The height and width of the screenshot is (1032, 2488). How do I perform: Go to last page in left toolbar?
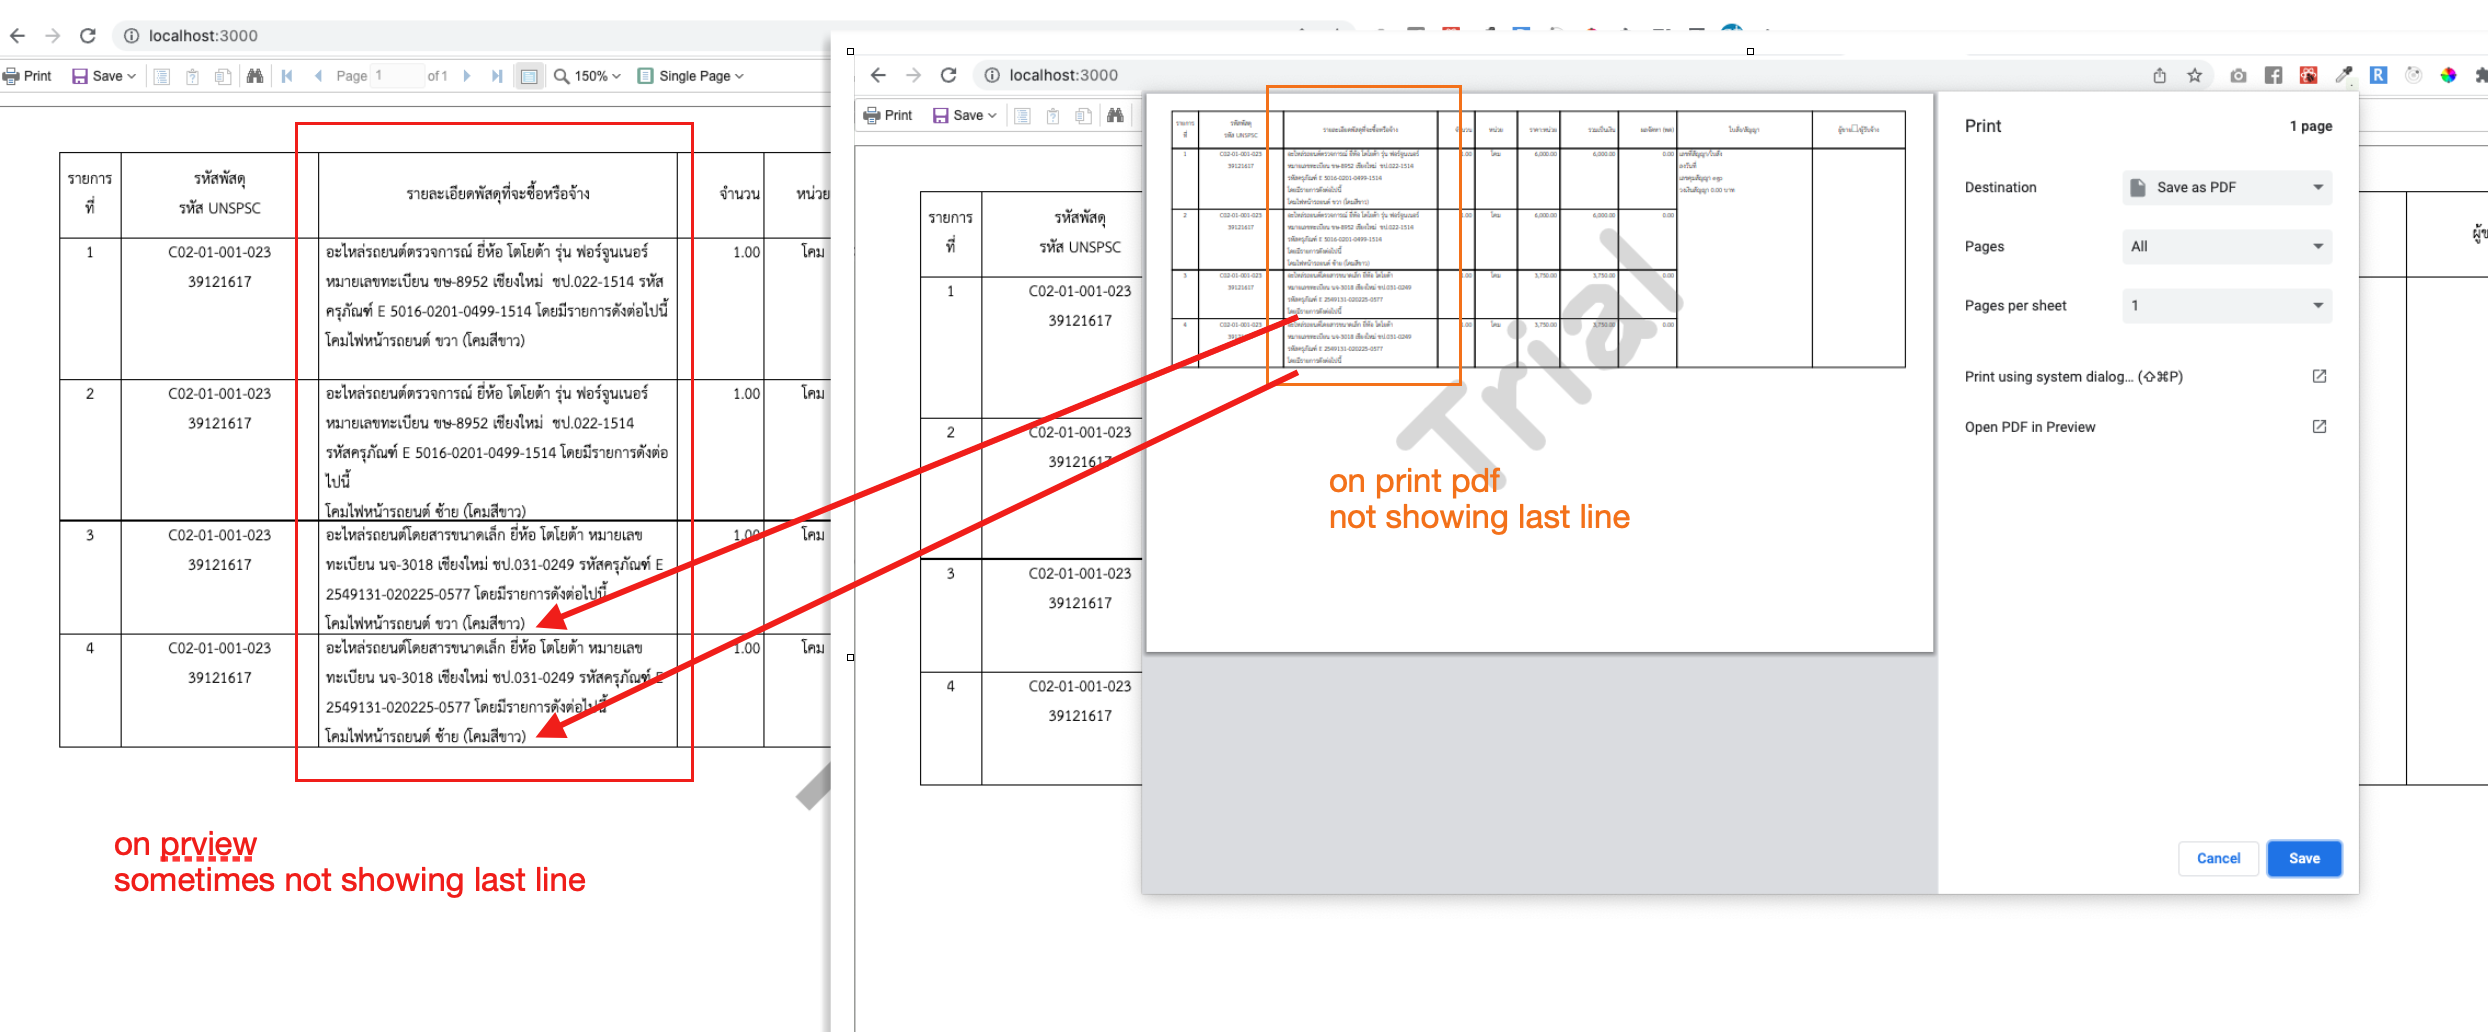coord(497,76)
